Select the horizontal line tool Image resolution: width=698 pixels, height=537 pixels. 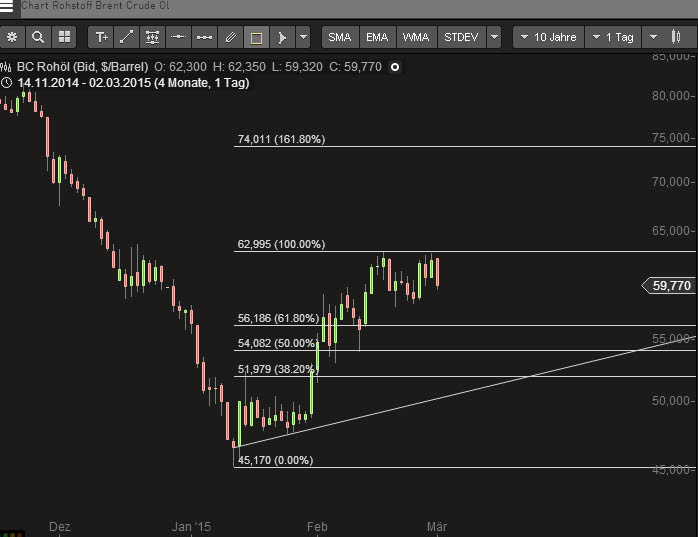point(178,37)
